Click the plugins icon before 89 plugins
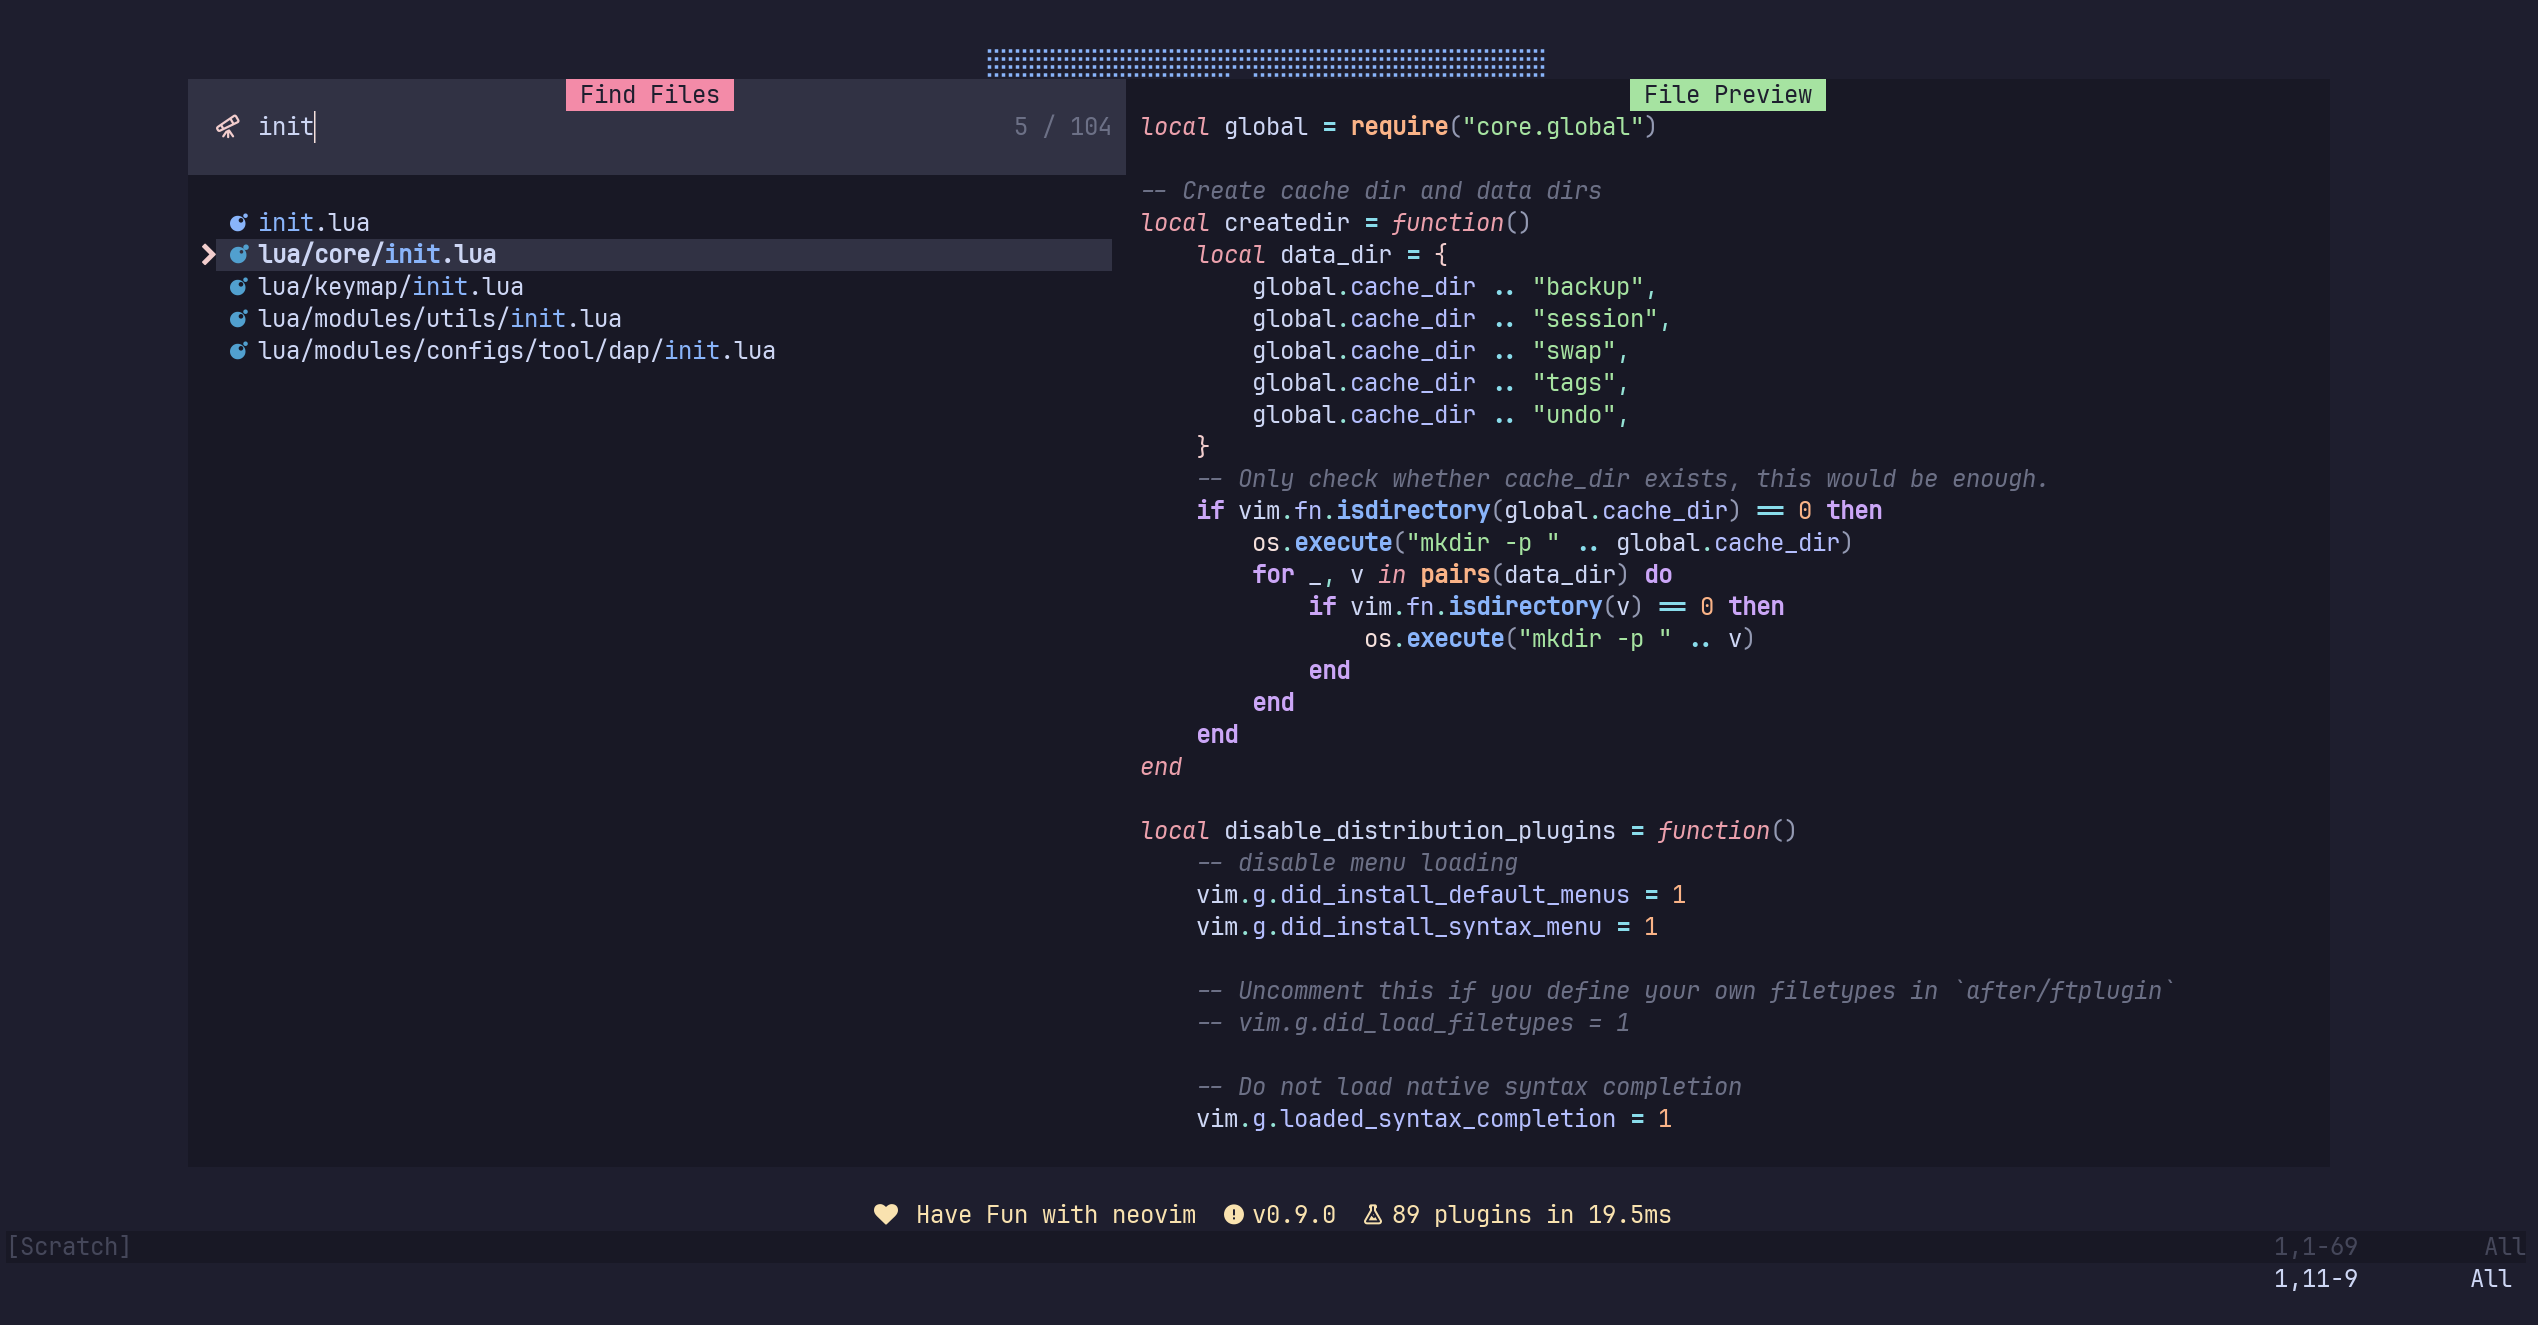Image resolution: width=2538 pixels, height=1325 pixels. 1373,1214
